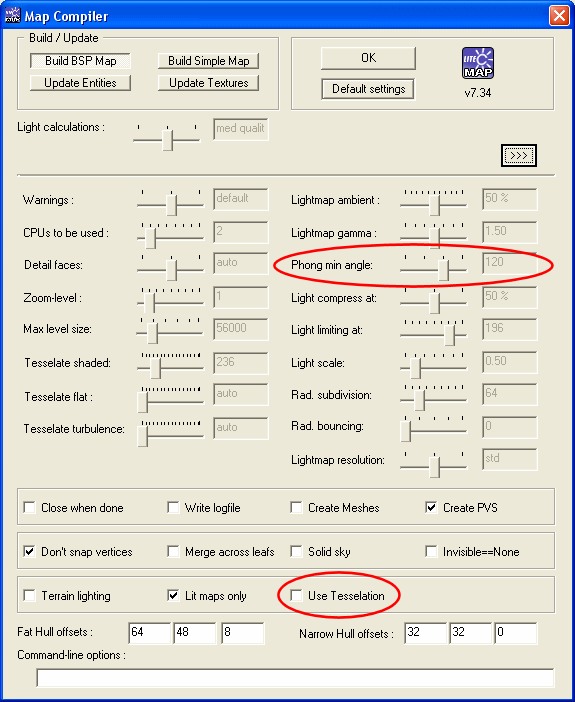Enable Create Meshes checkbox

pyautogui.click(x=296, y=508)
